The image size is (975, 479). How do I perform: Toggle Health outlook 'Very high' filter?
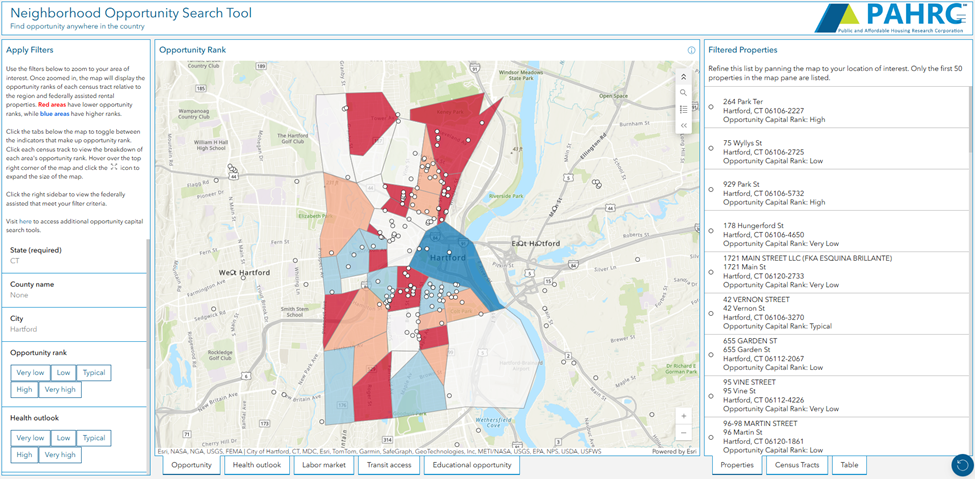60,455
